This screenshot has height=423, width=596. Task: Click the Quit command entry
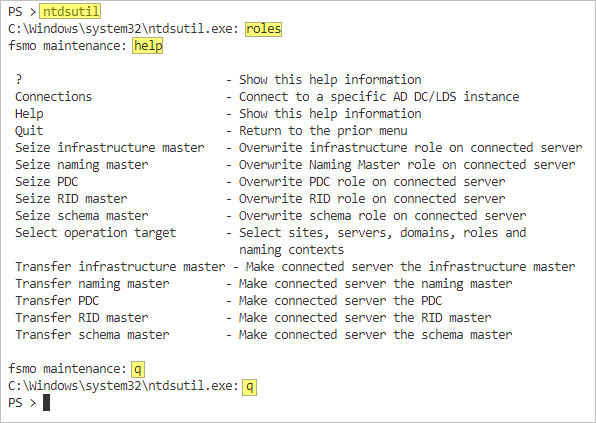(29, 131)
